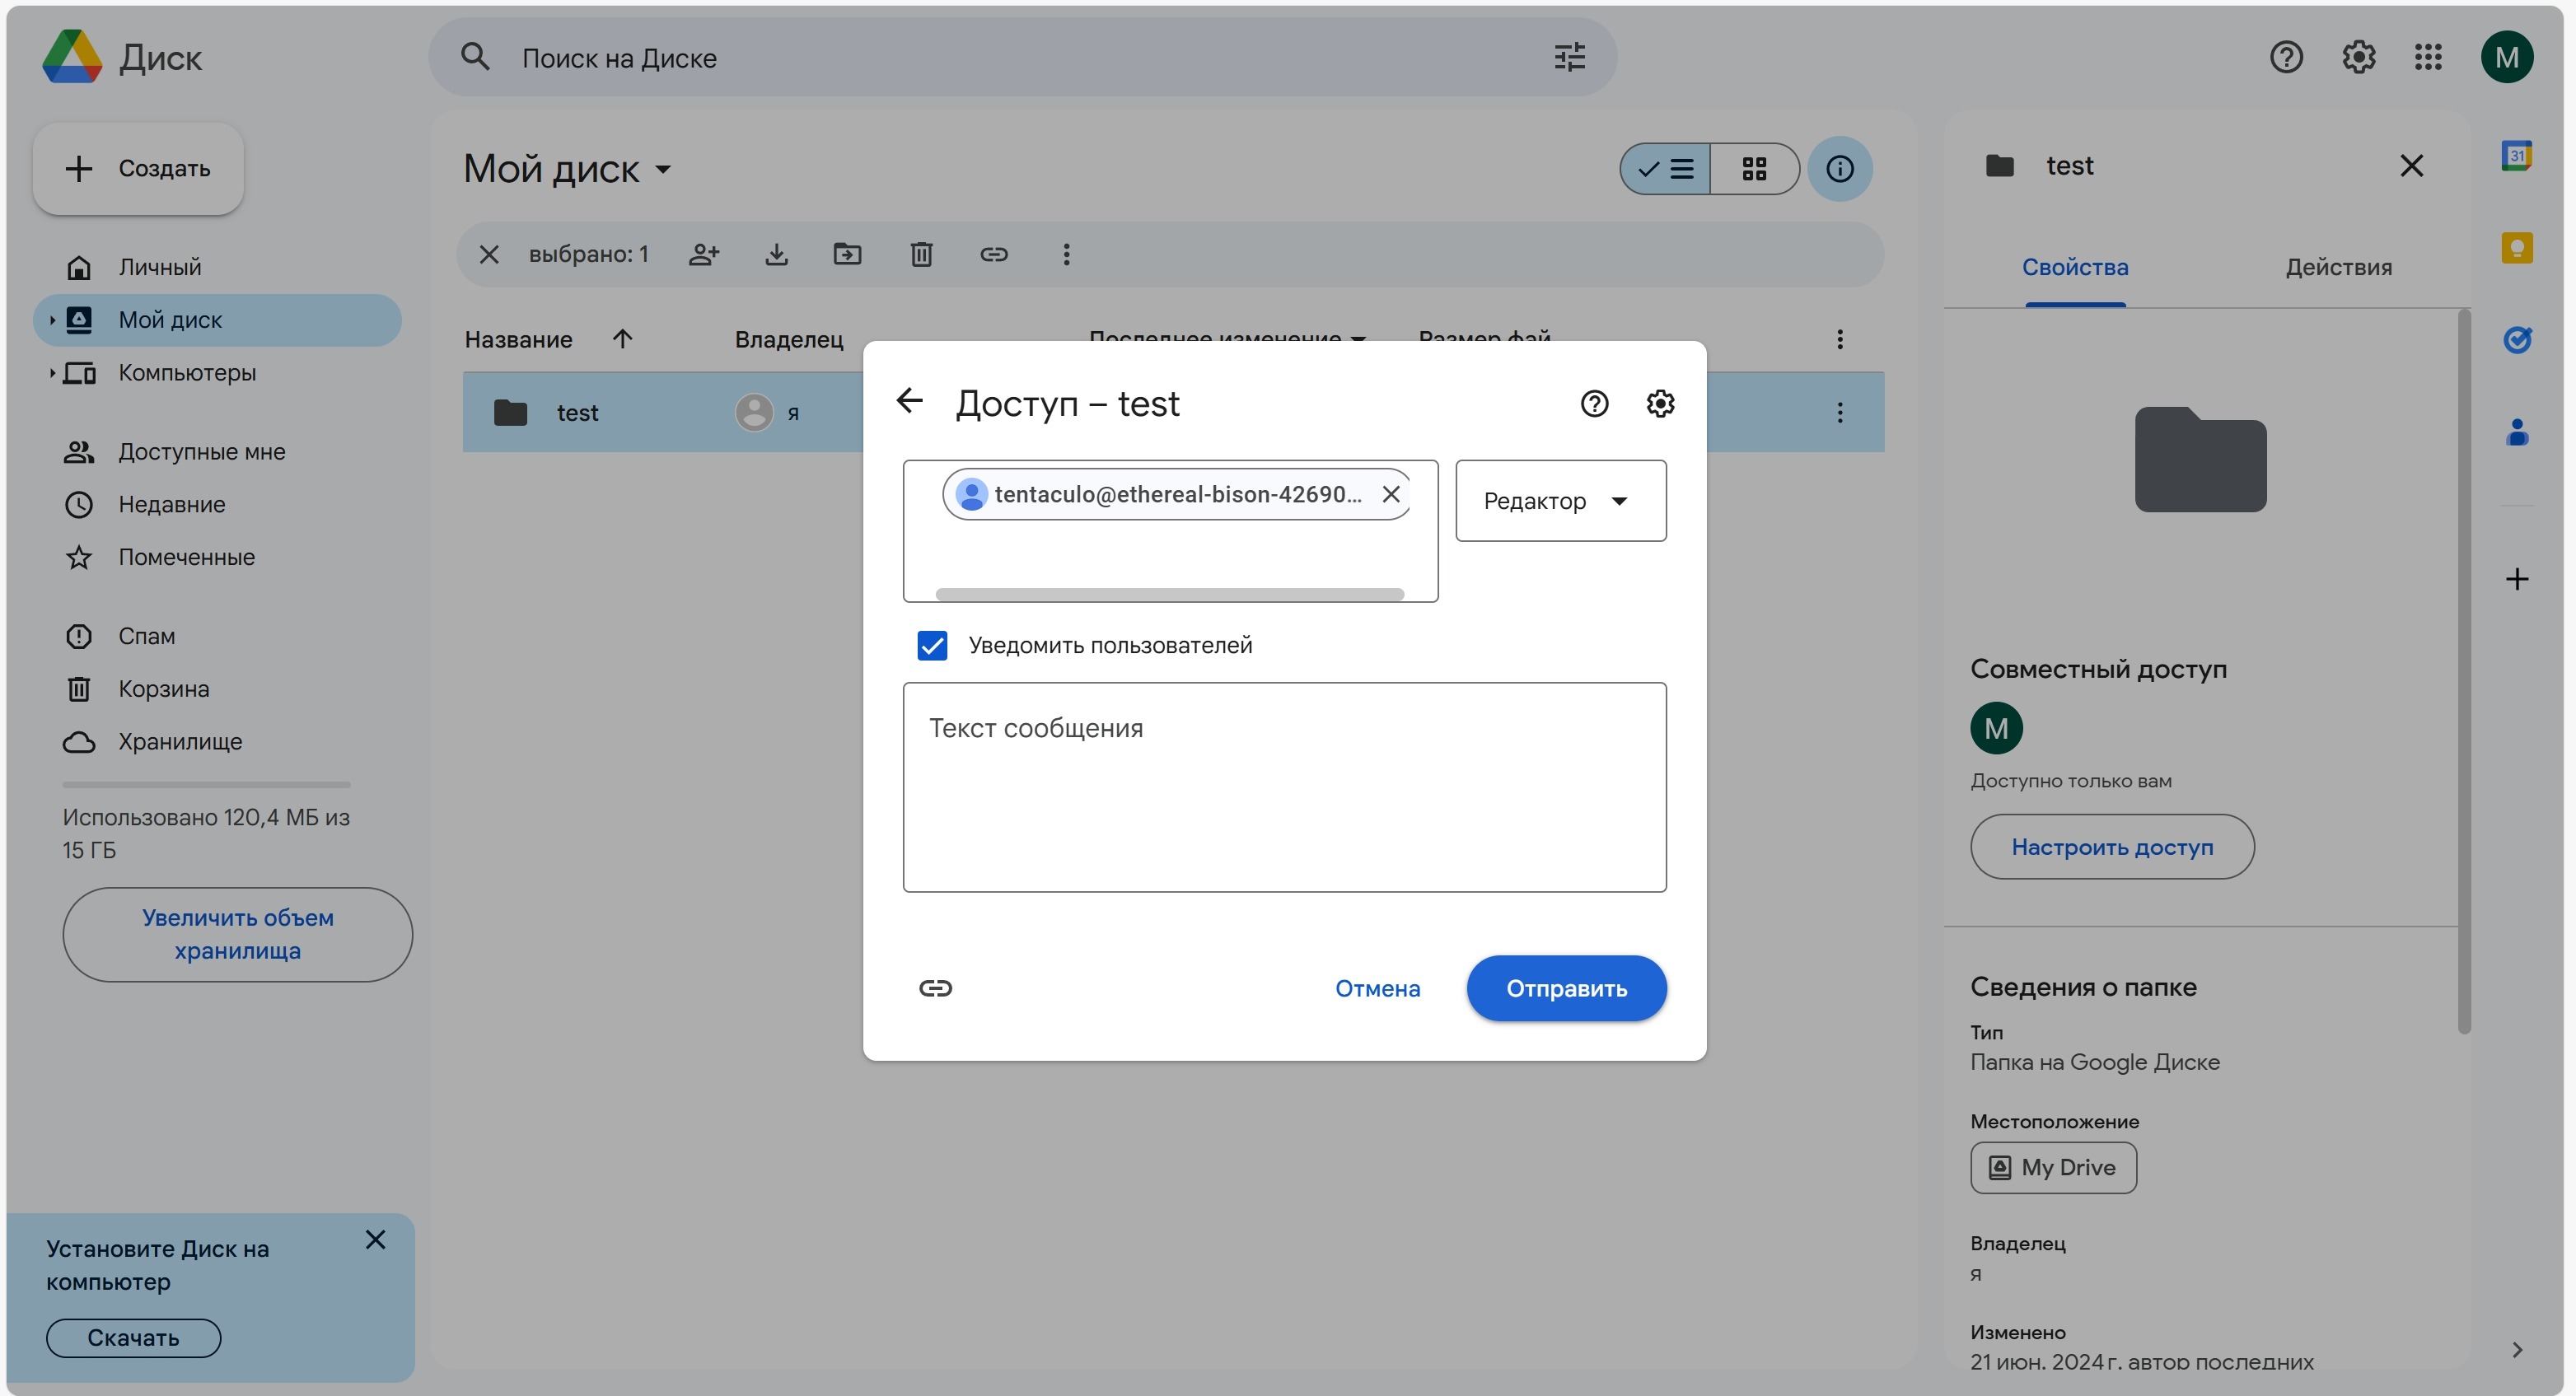Viewport: 2576px width, 1396px height.
Task: Dismiss the install Drive banner
Action: coord(375,1240)
